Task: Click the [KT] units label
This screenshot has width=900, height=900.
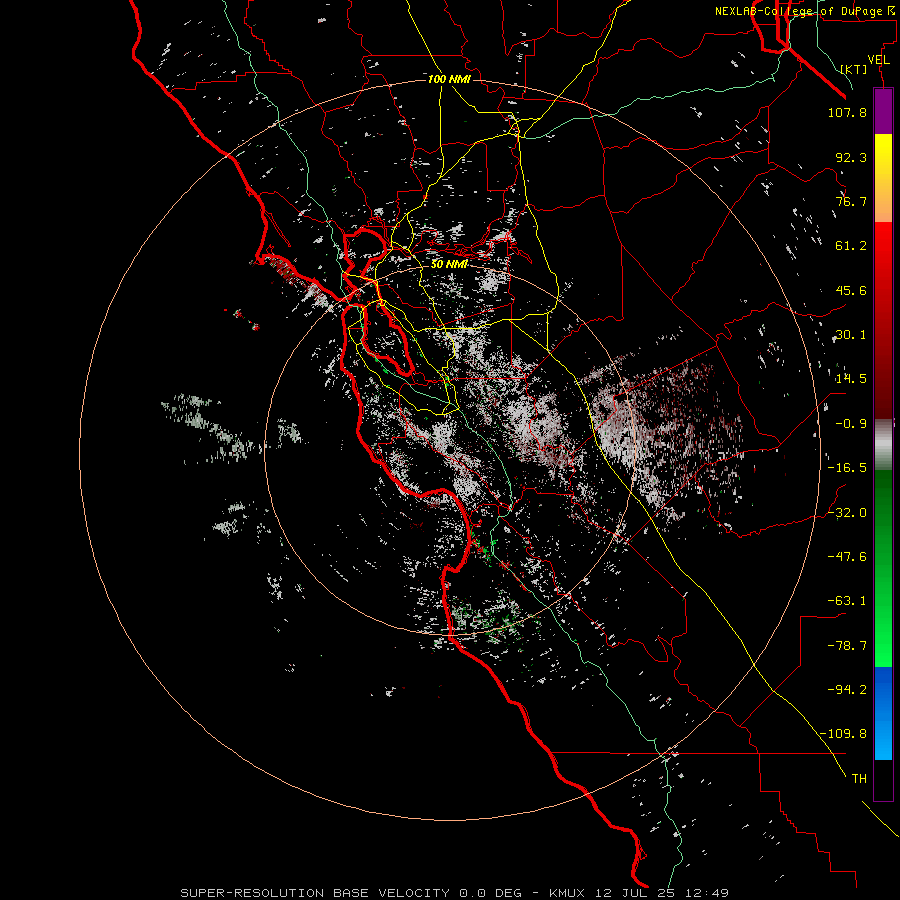Action: click(x=854, y=69)
